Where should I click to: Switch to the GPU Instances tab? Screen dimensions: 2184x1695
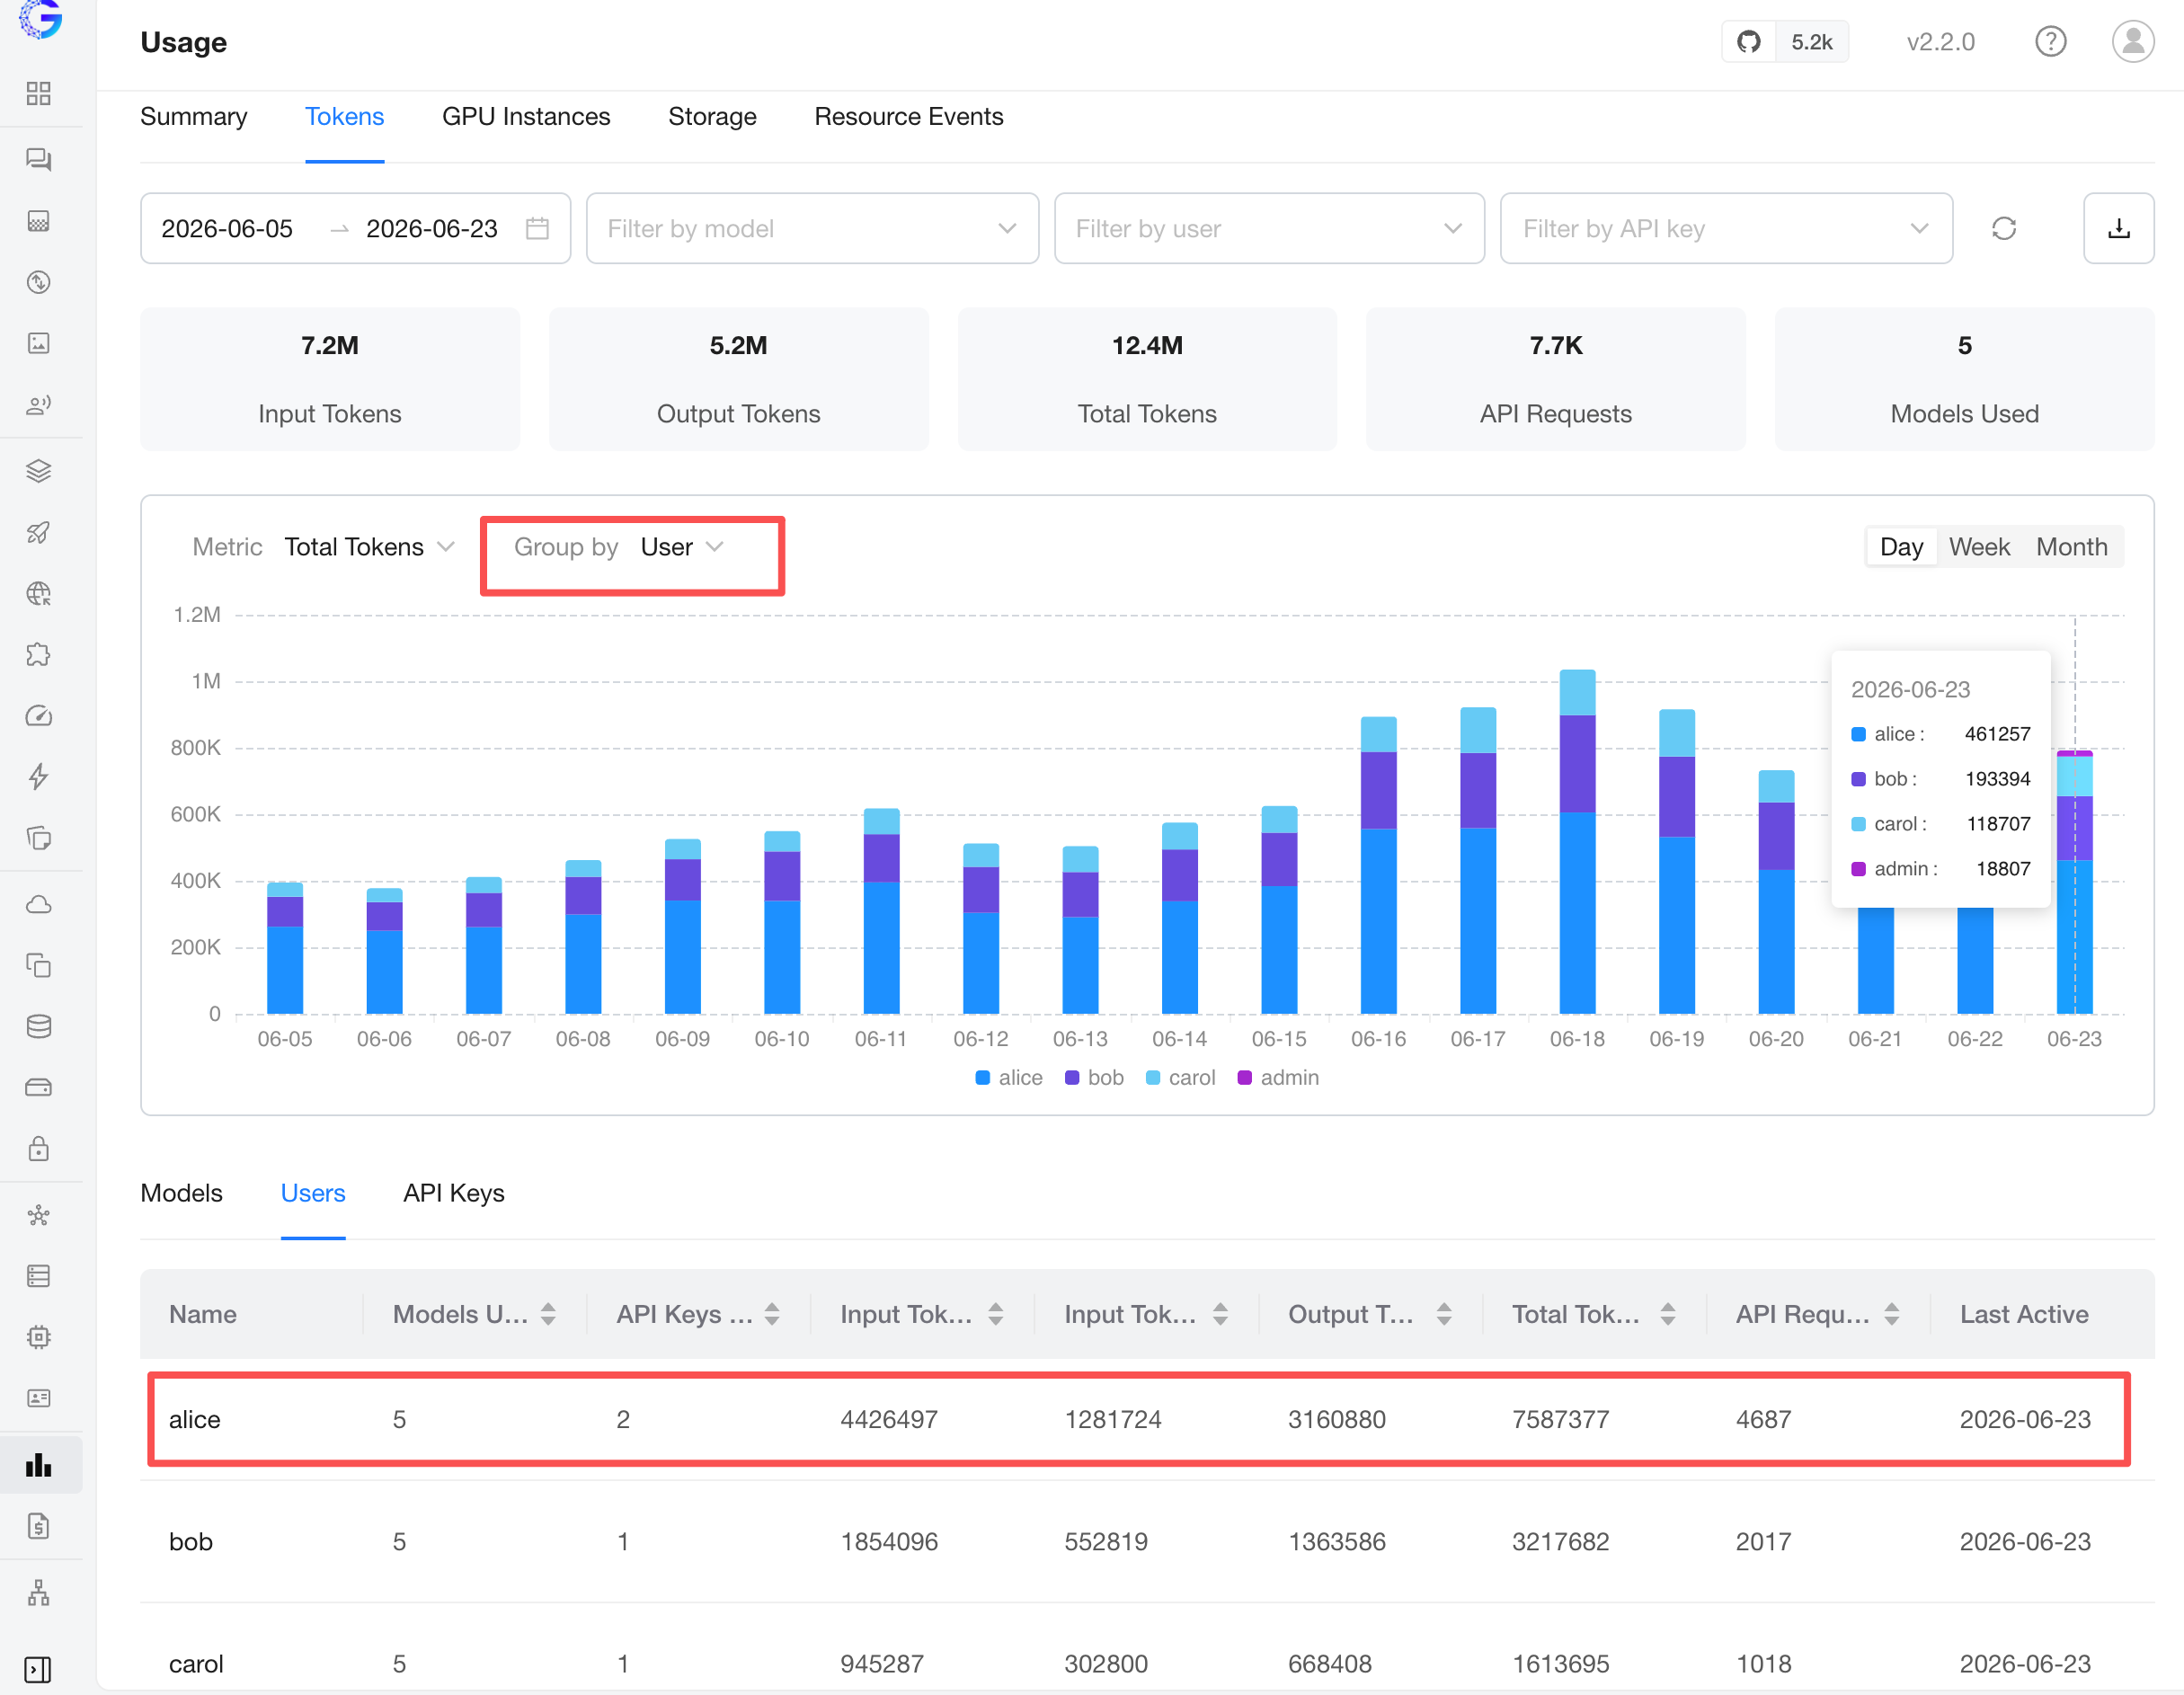point(526,117)
